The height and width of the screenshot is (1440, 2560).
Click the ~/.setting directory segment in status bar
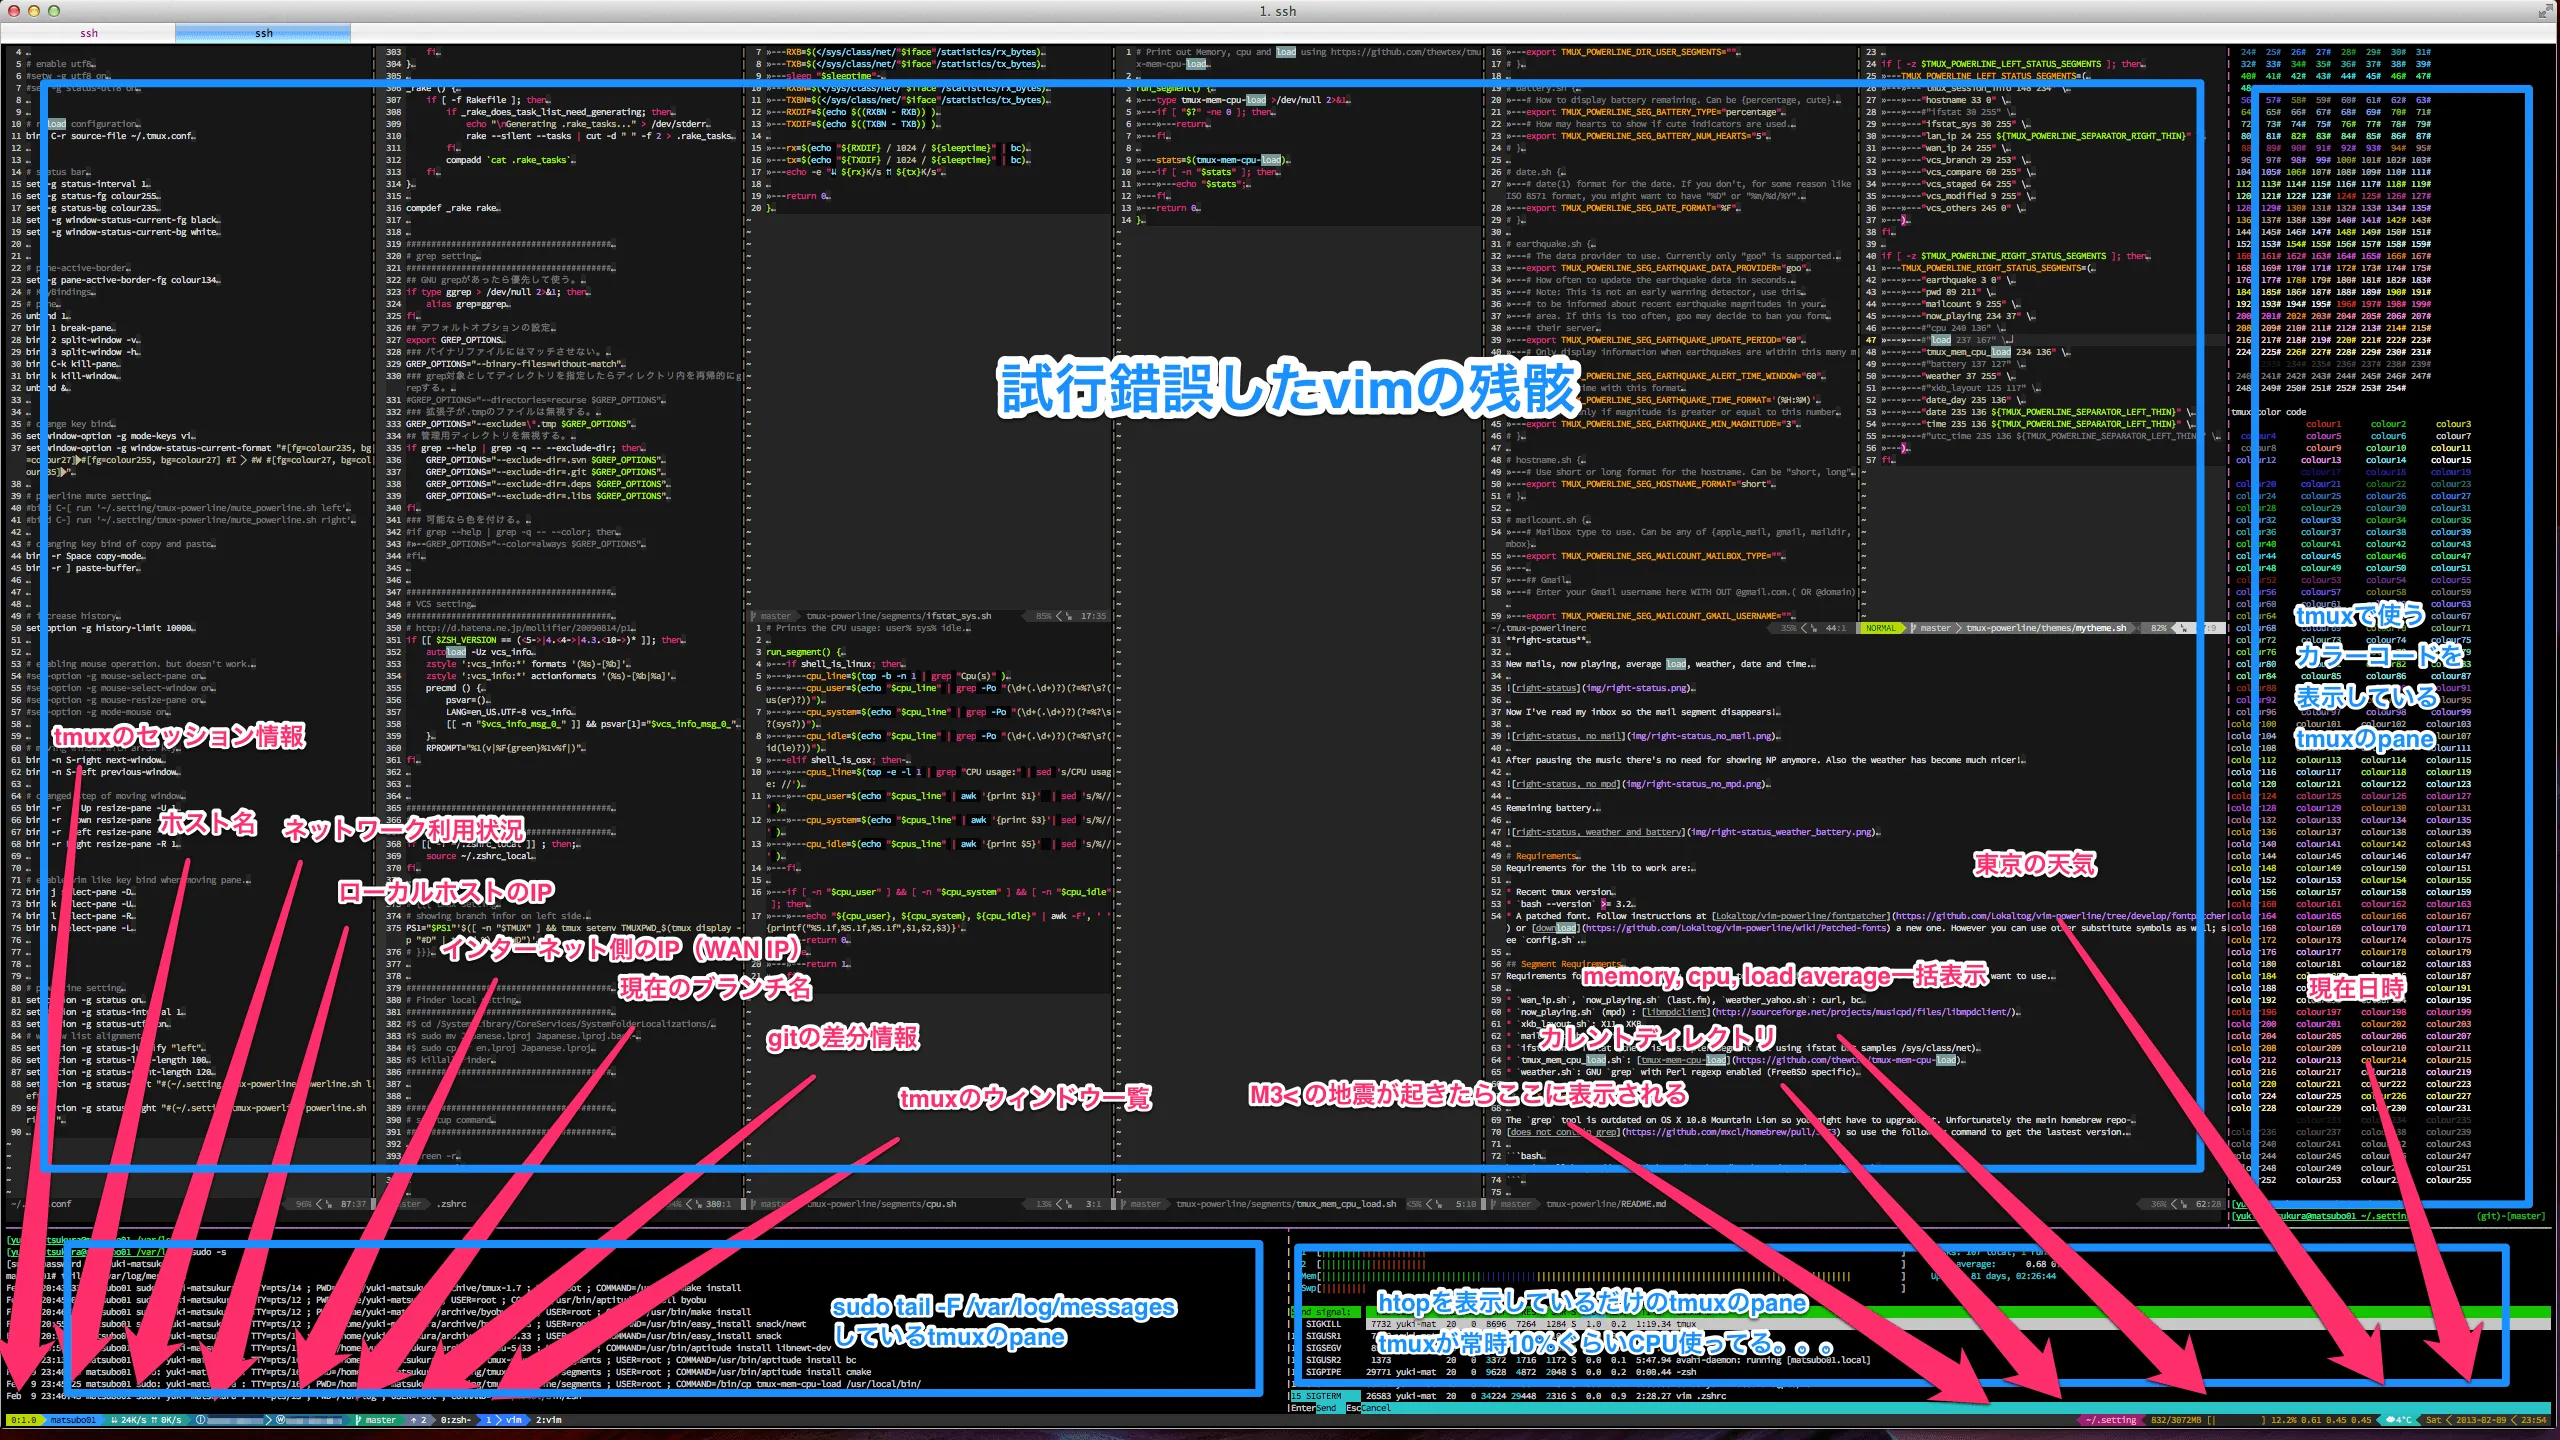click(2112, 1419)
